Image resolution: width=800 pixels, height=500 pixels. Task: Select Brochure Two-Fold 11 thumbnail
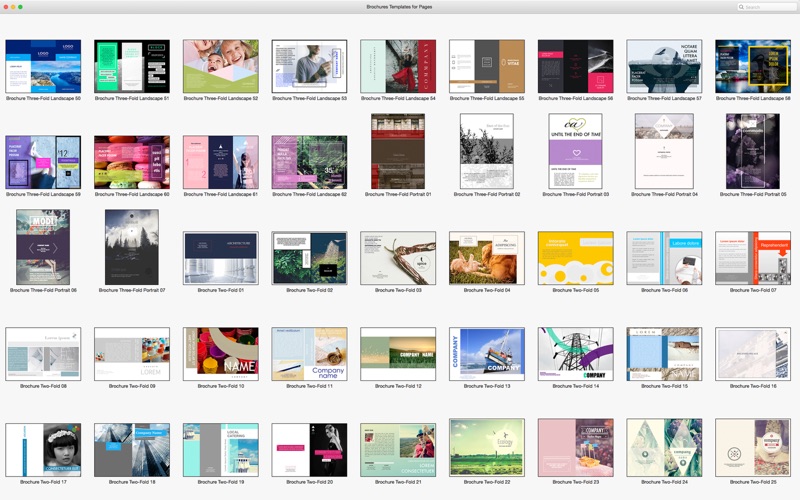pos(309,354)
